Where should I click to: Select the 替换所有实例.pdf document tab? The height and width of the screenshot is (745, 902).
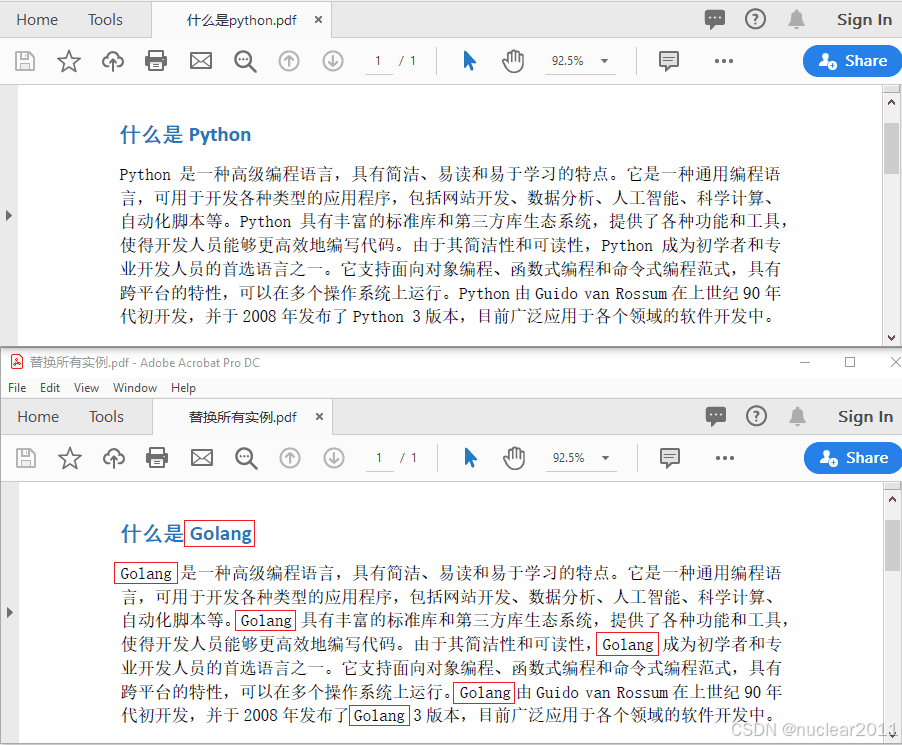(243, 417)
